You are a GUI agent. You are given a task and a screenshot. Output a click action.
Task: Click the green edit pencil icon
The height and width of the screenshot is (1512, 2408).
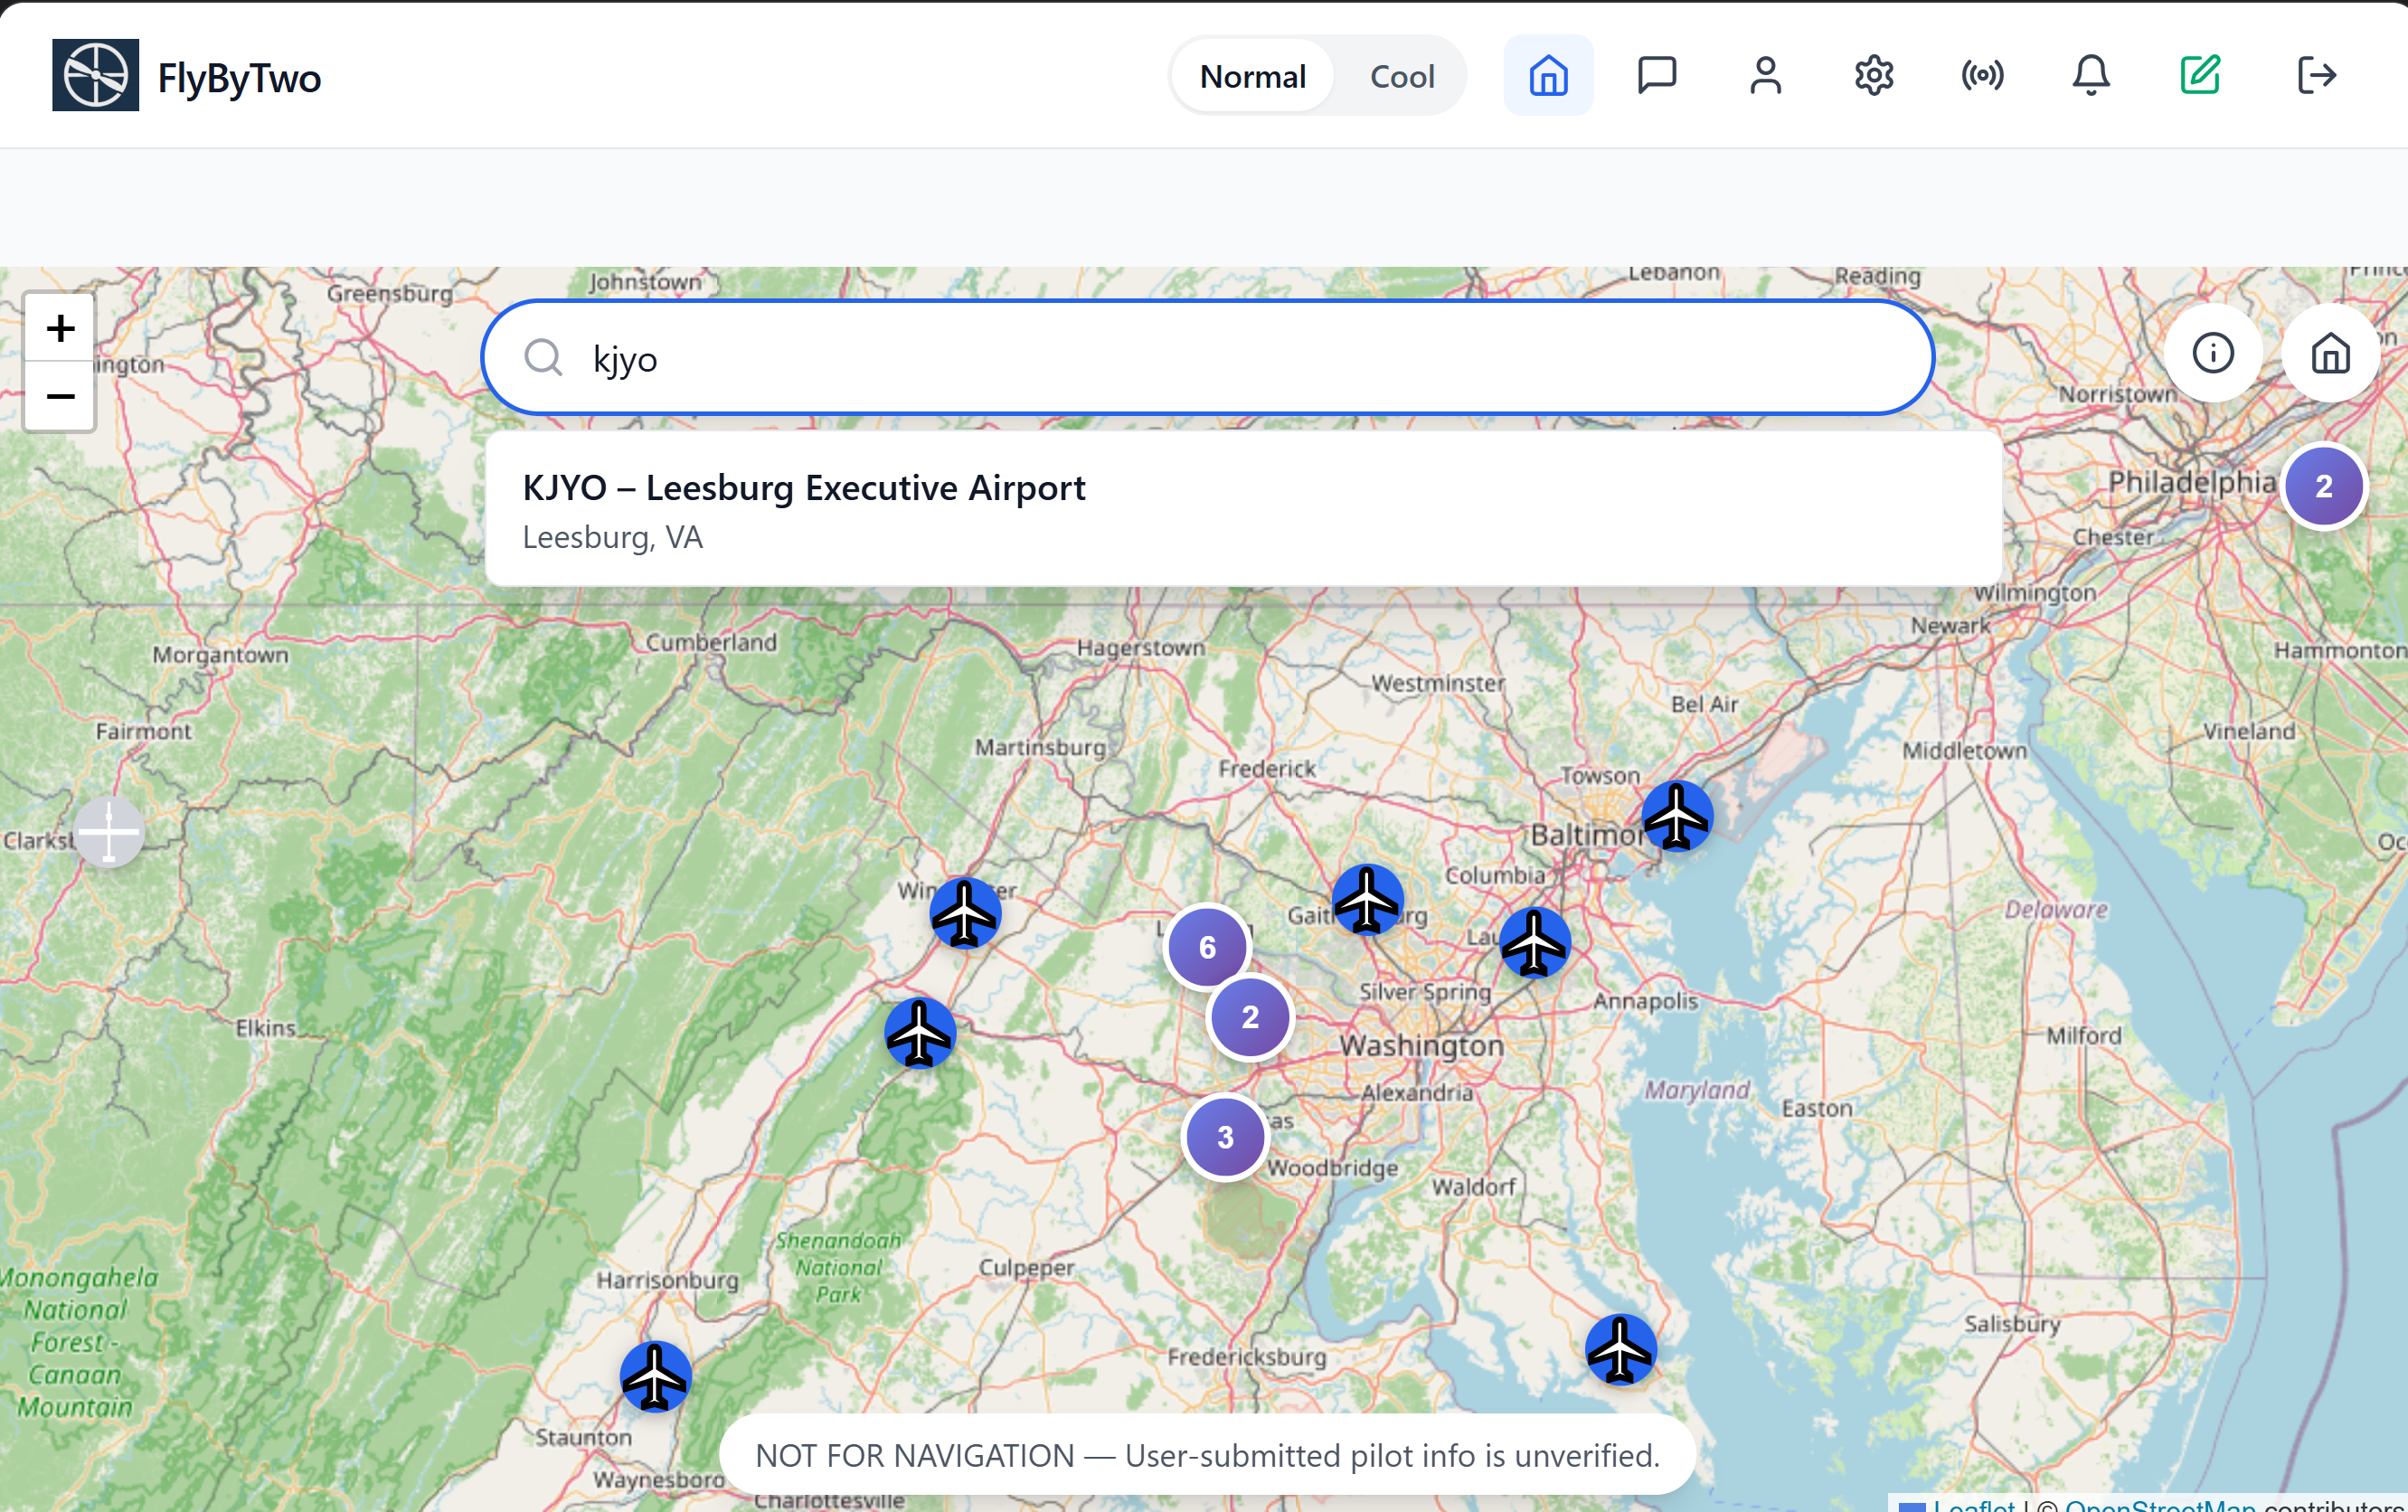click(x=2200, y=76)
